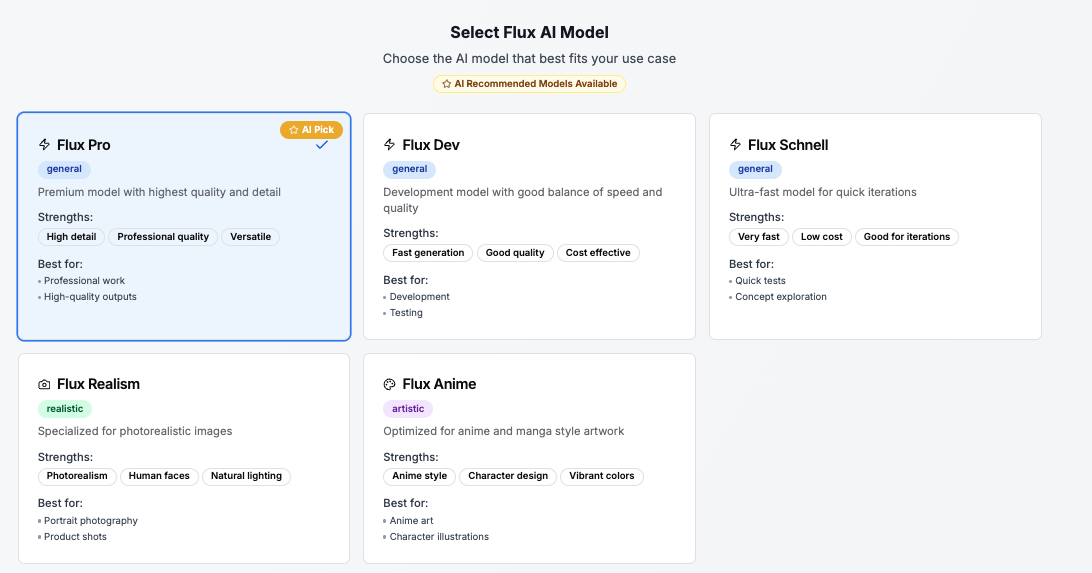
Task: Click the star icon in AI Recommended banner
Action: click(x=446, y=84)
